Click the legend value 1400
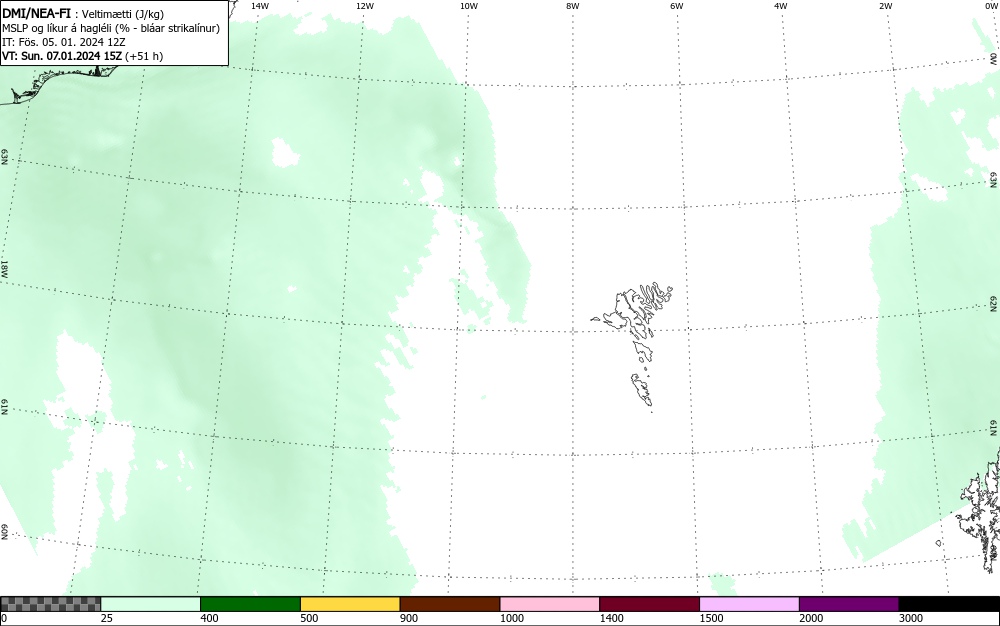Viewport: 1000px width, 626px height. [x=612, y=618]
